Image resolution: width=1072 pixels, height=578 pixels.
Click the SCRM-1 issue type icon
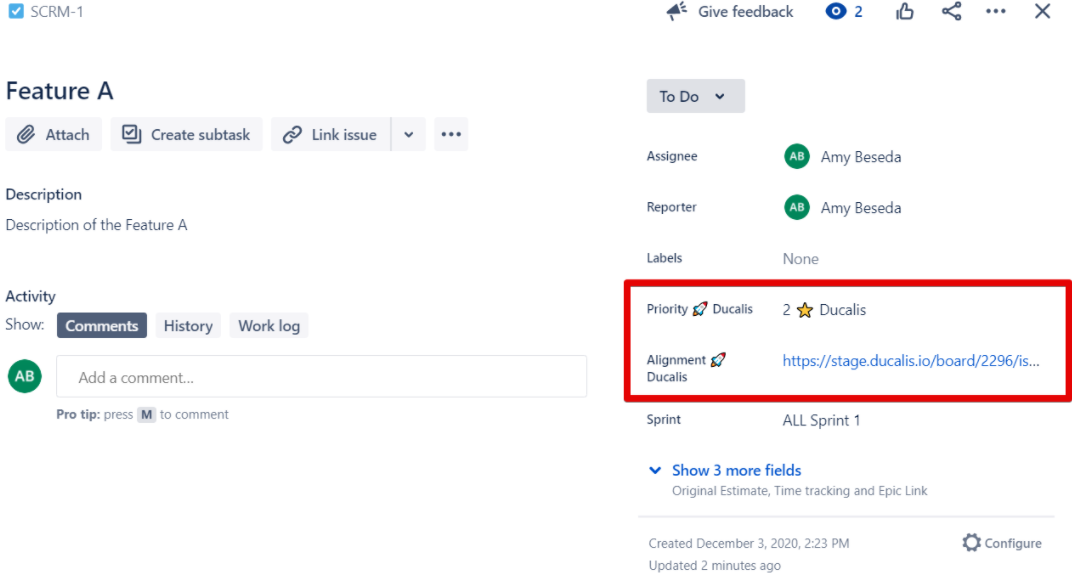(16, 12)
